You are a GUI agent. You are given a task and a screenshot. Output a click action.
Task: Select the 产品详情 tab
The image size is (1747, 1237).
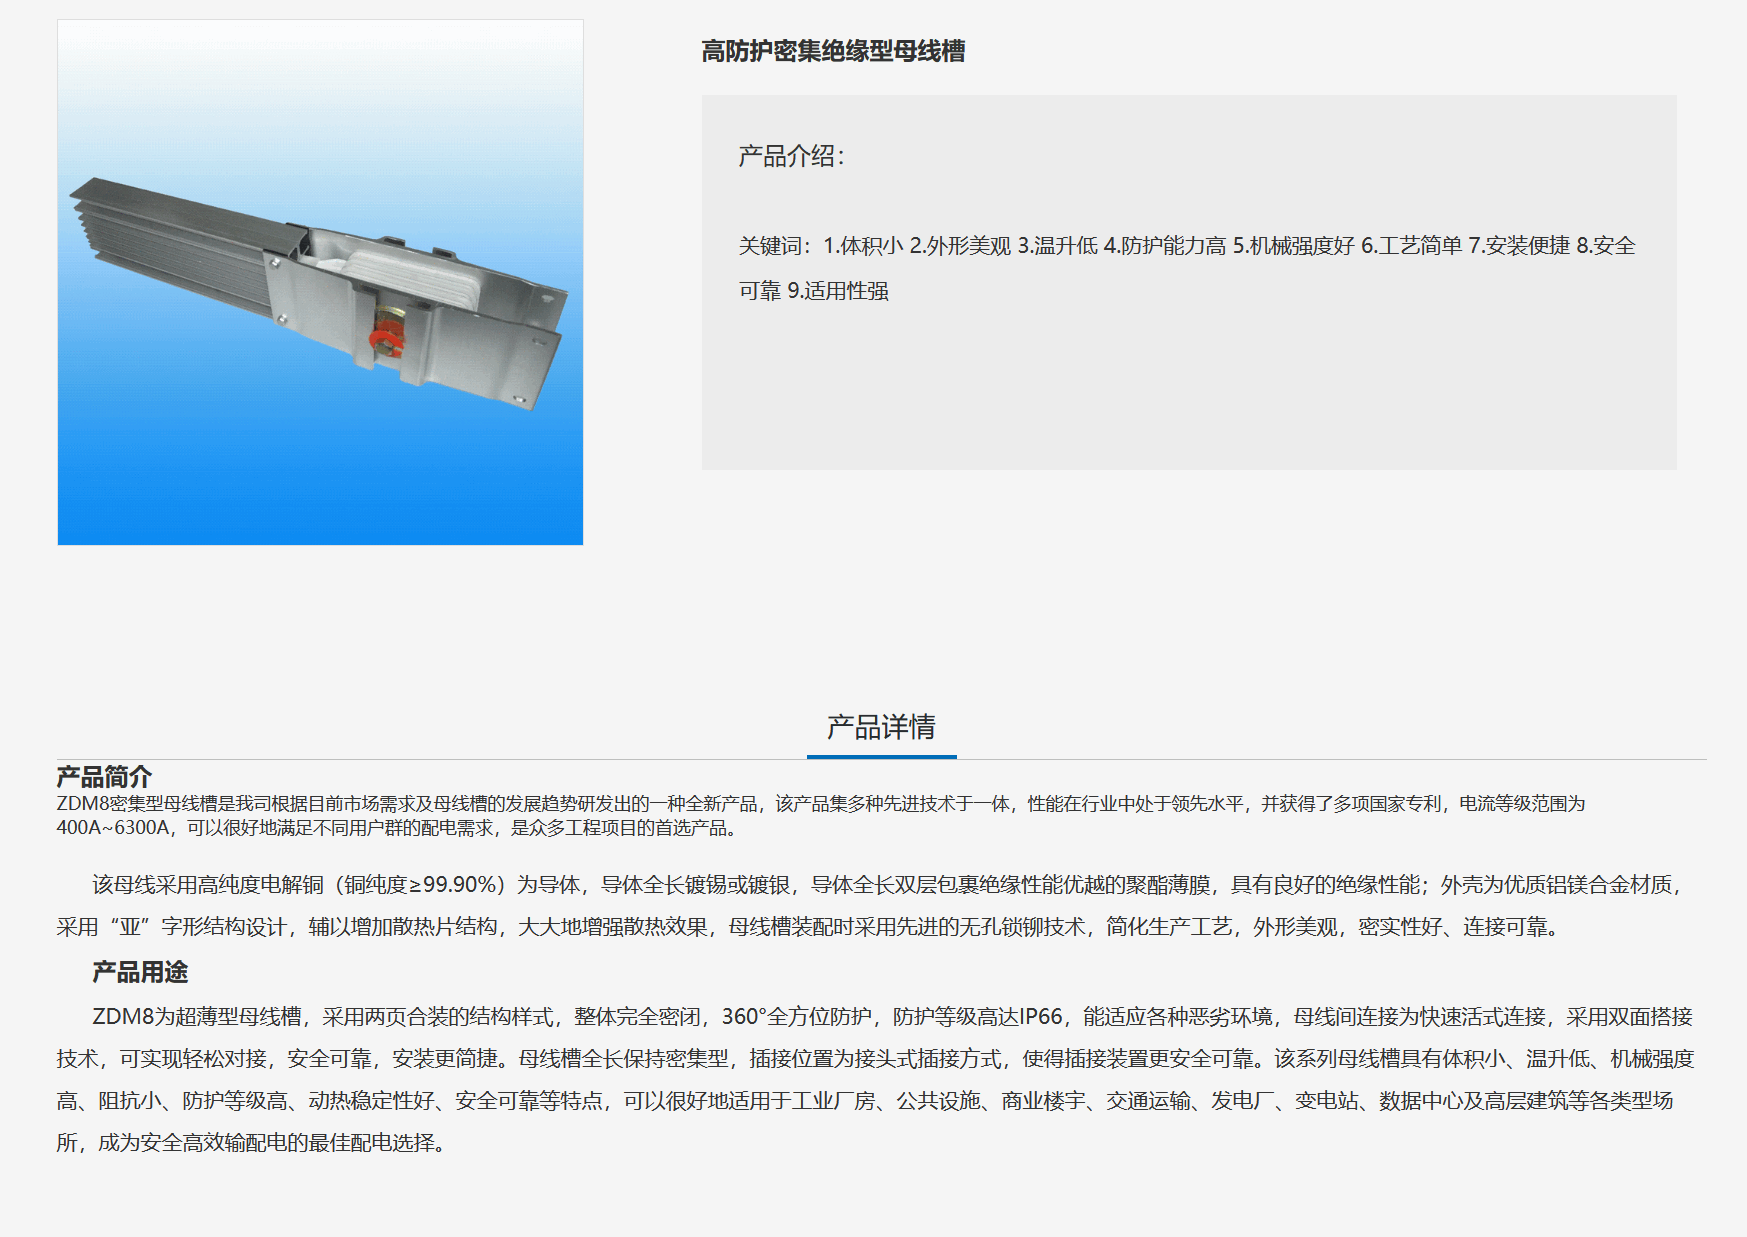coord(881,727)
